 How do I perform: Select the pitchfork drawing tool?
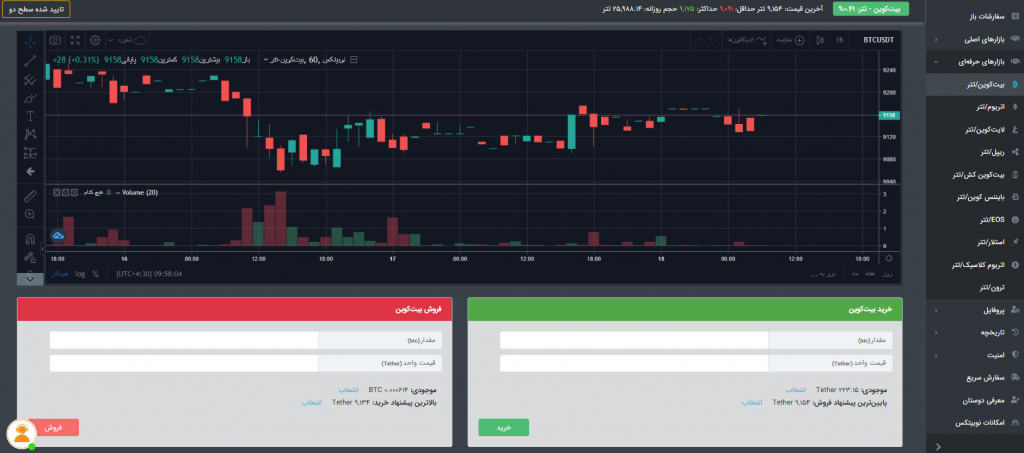point(30,80)
